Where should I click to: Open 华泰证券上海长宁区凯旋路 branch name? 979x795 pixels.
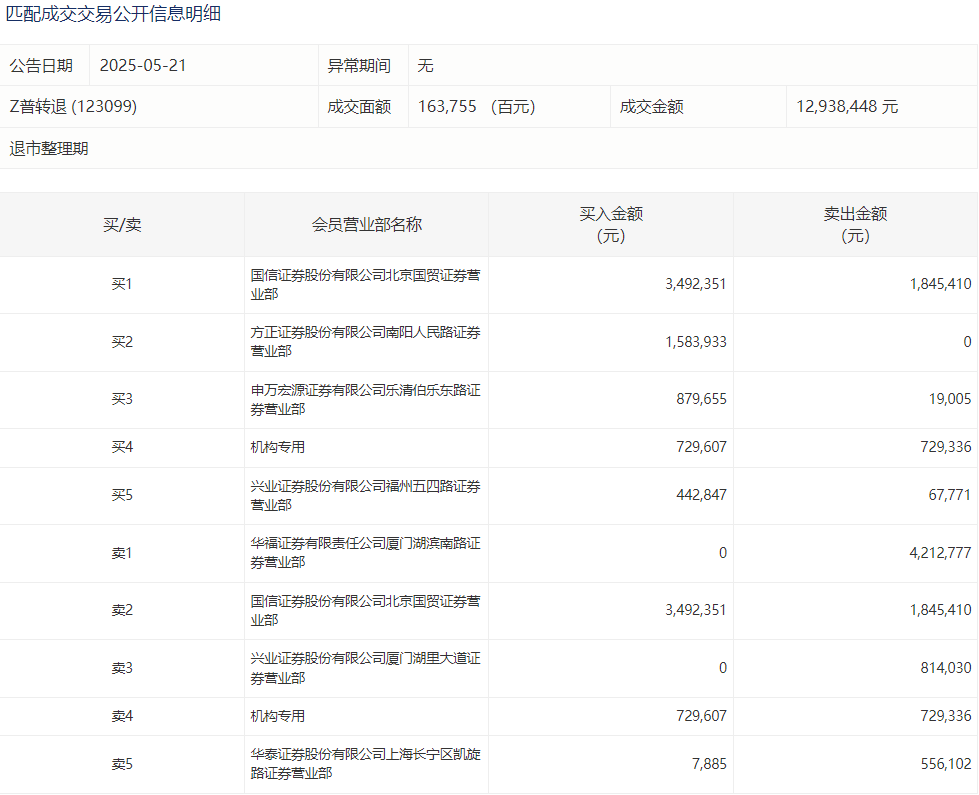tap(365, 763)
